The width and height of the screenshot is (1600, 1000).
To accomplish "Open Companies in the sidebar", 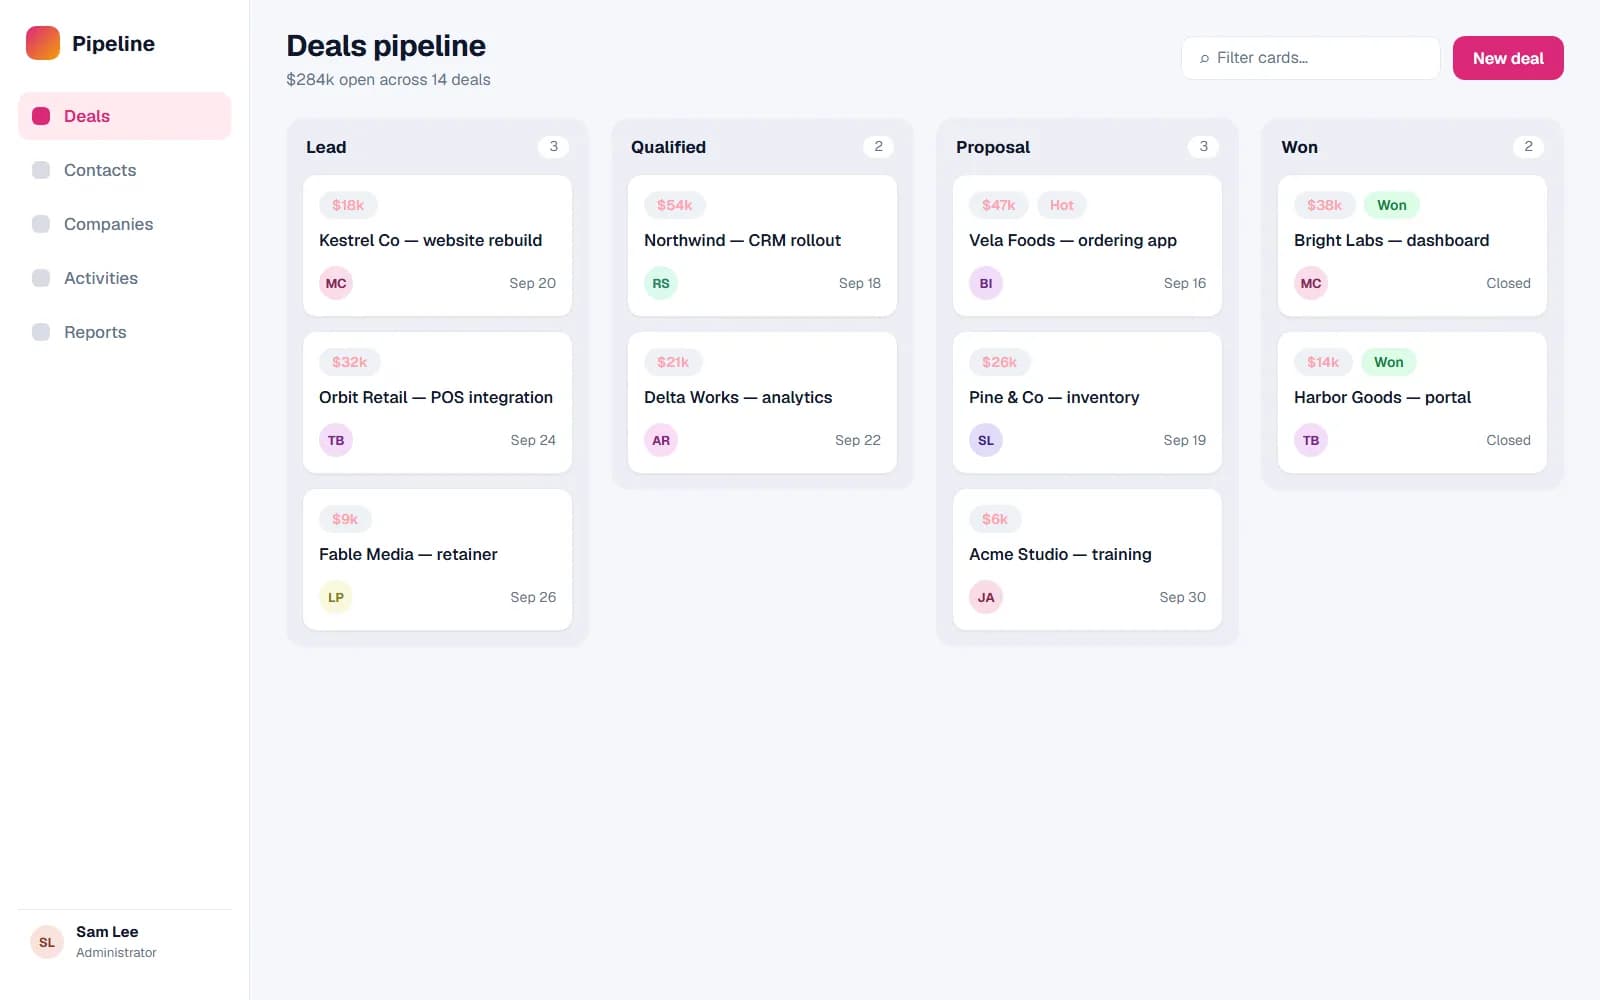I will click(x=124, y=224).
